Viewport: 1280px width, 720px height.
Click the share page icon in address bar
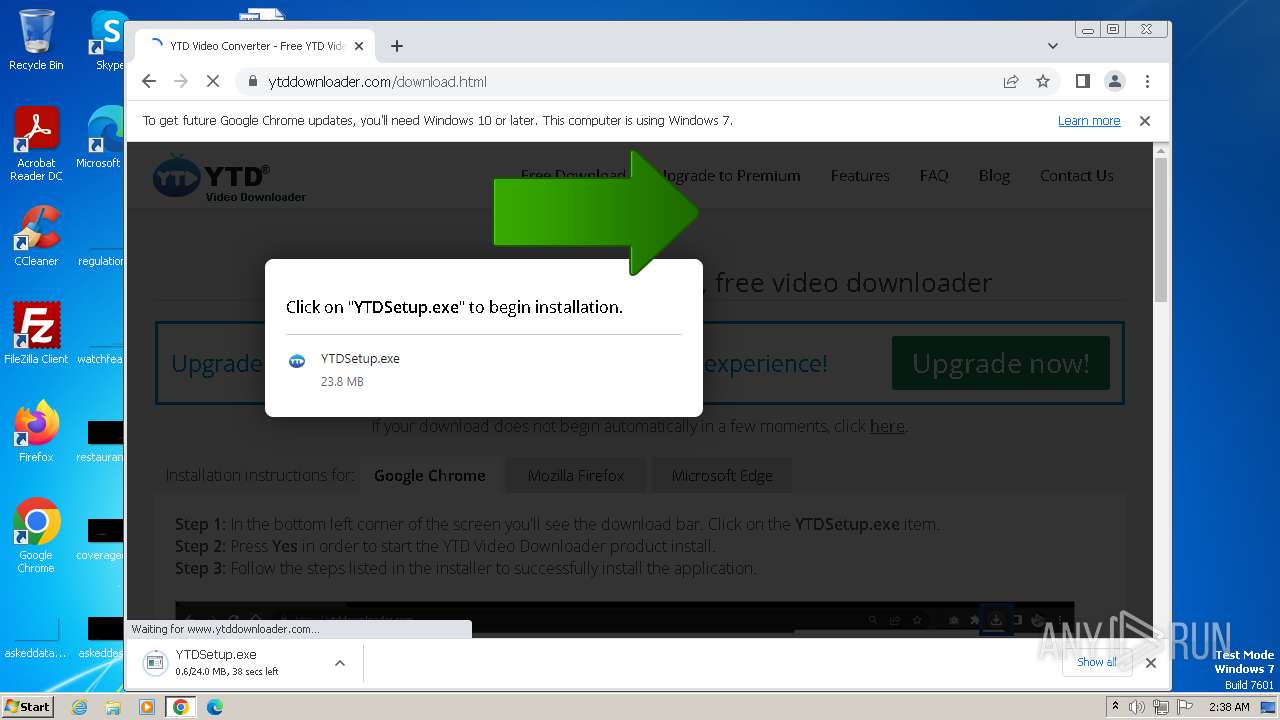point(1011,81)
